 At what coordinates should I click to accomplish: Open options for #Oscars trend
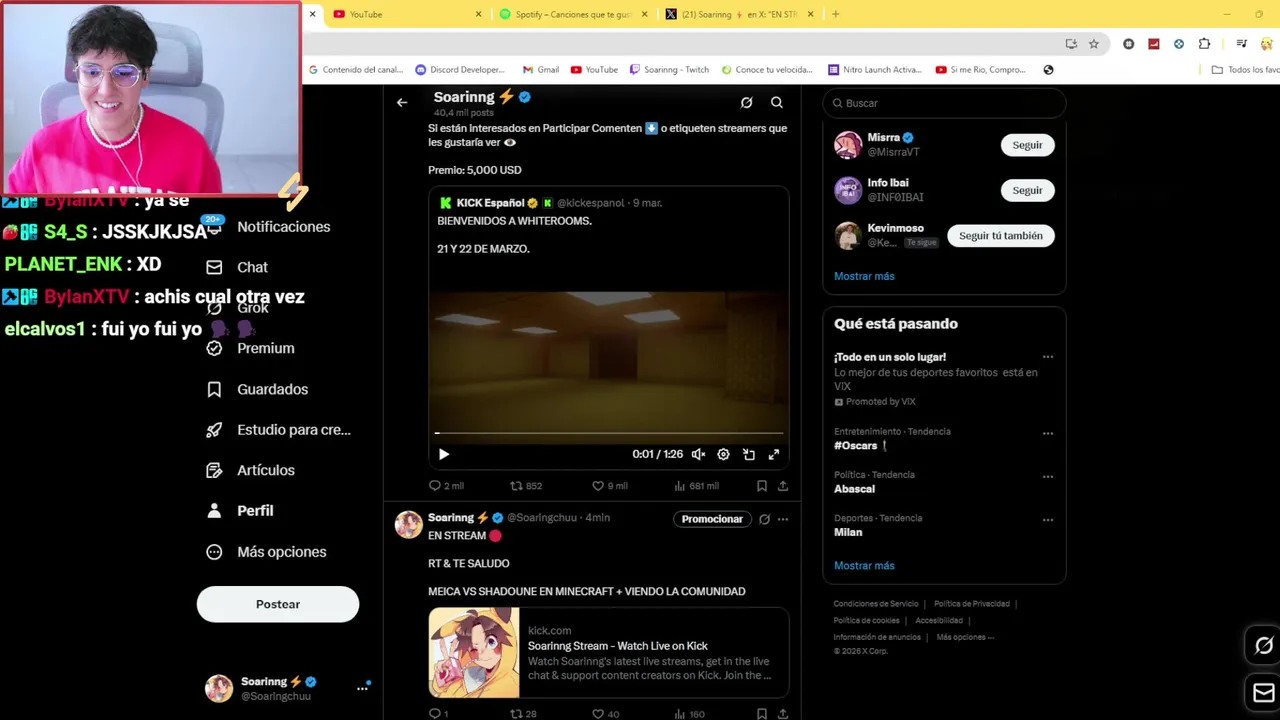[x=1048, y=434]
